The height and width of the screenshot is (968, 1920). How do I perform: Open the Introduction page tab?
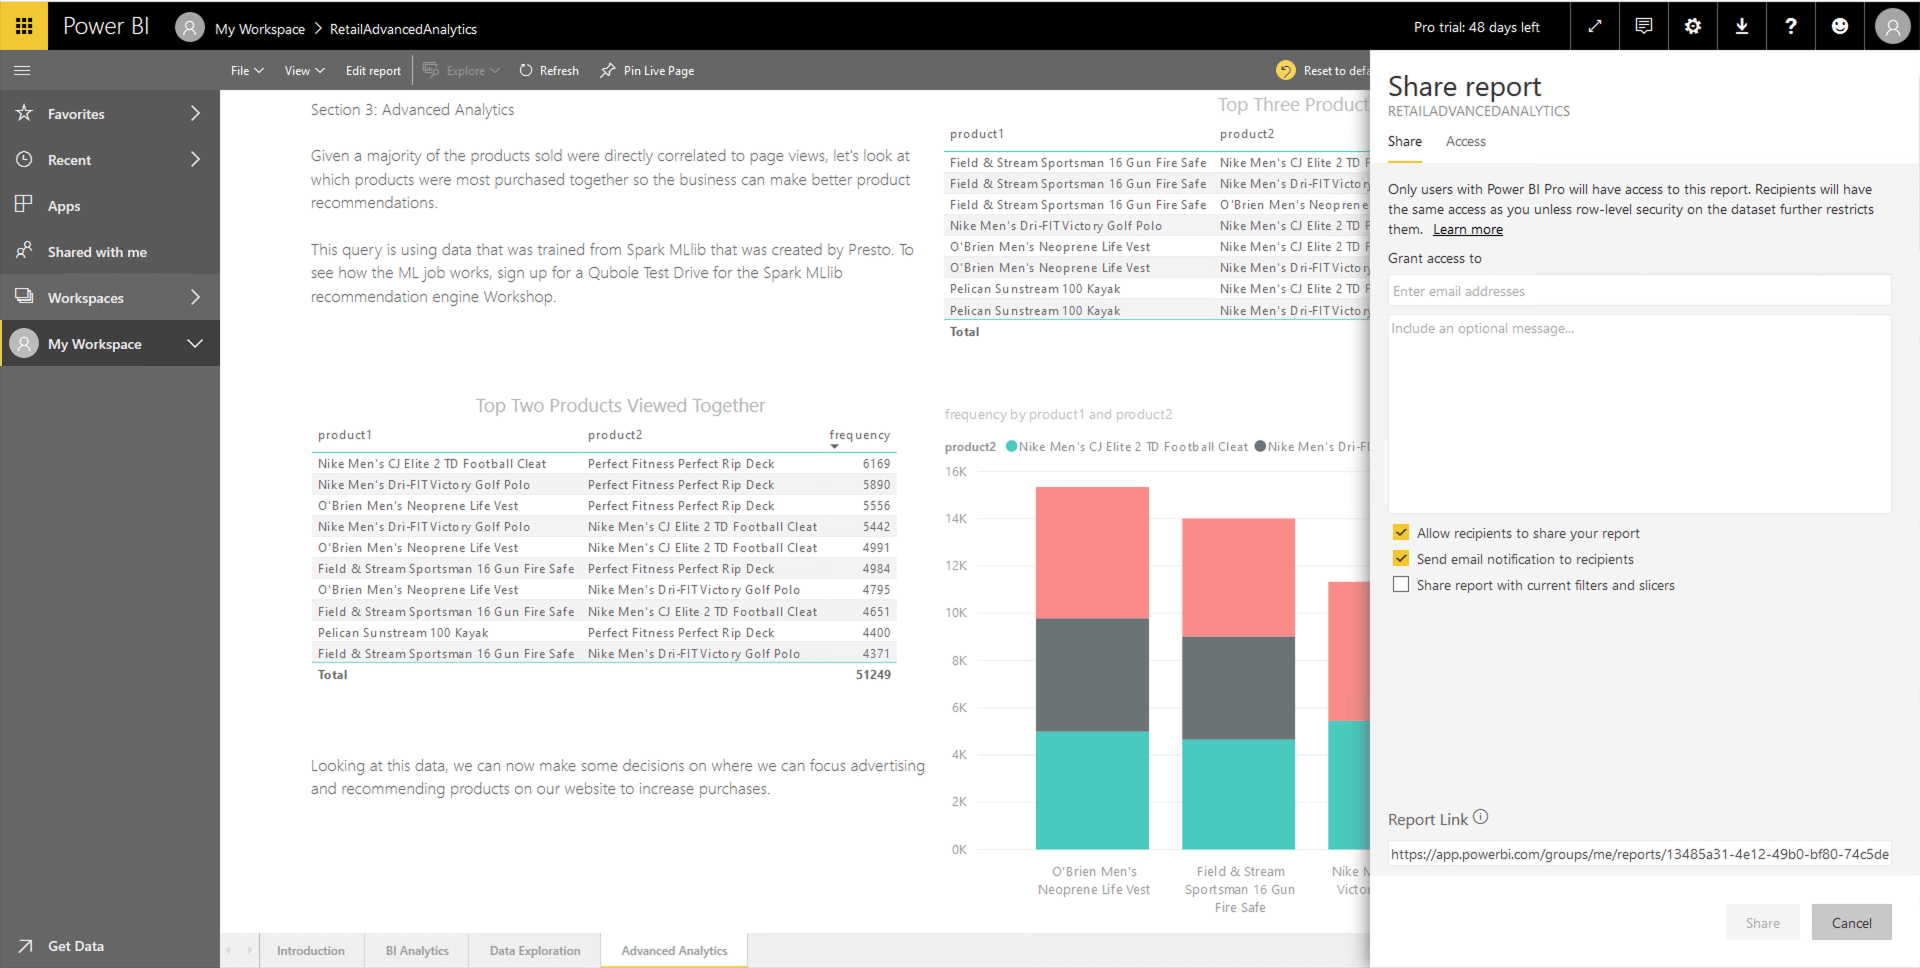tap(311, 951)
